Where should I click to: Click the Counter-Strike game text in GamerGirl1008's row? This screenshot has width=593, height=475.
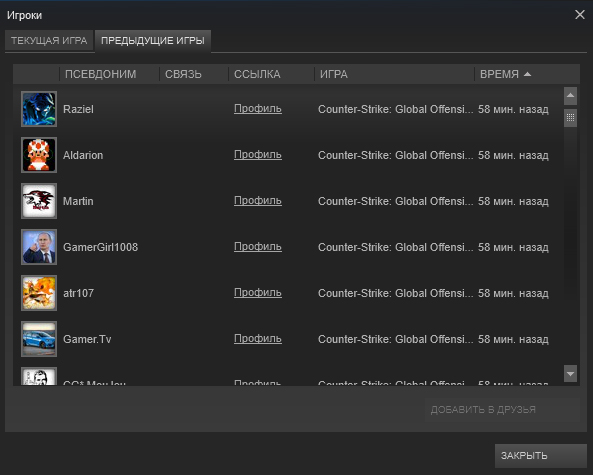coord(396,247)
